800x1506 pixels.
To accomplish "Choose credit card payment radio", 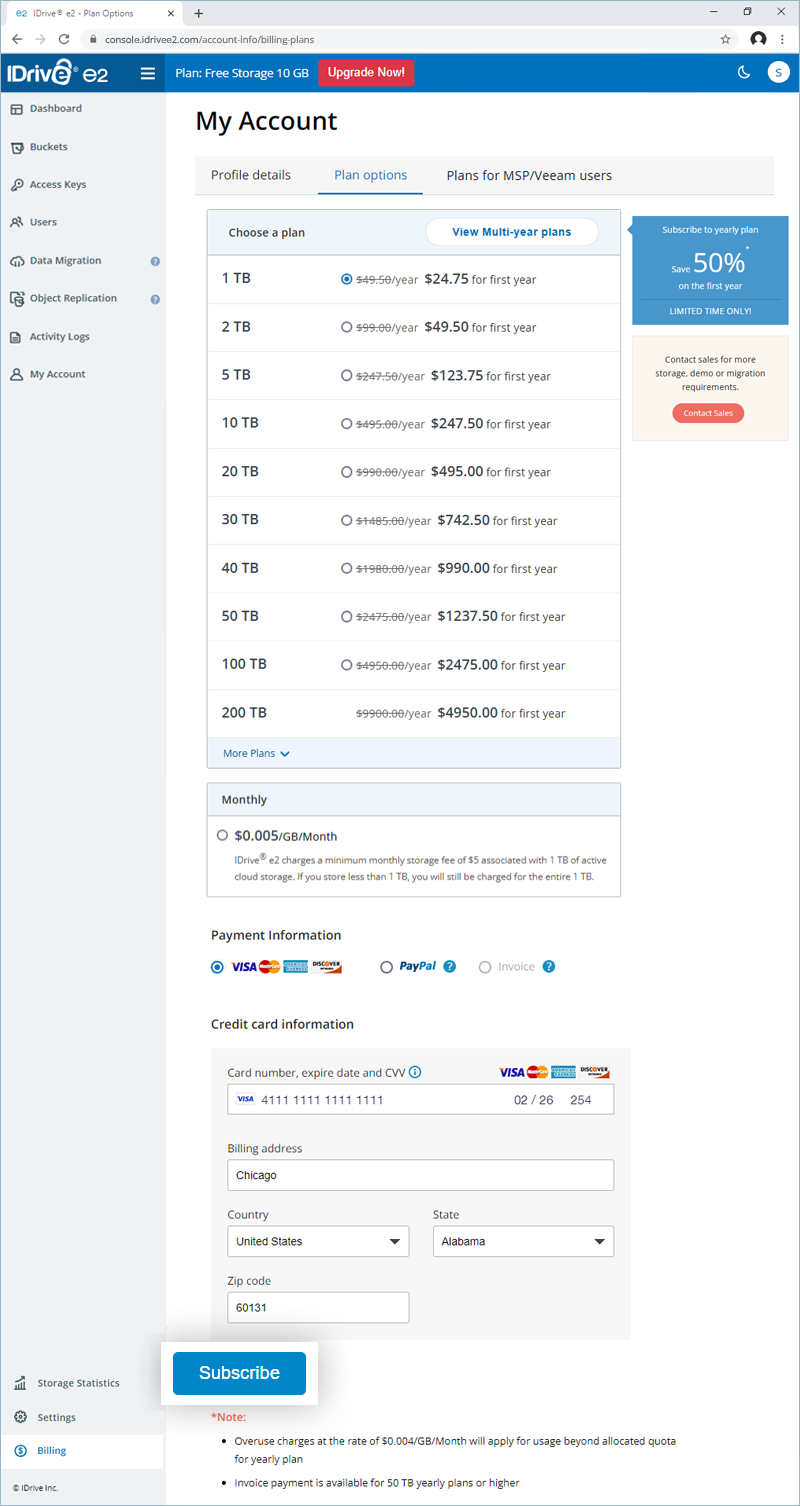I will [x=217, y=967].
